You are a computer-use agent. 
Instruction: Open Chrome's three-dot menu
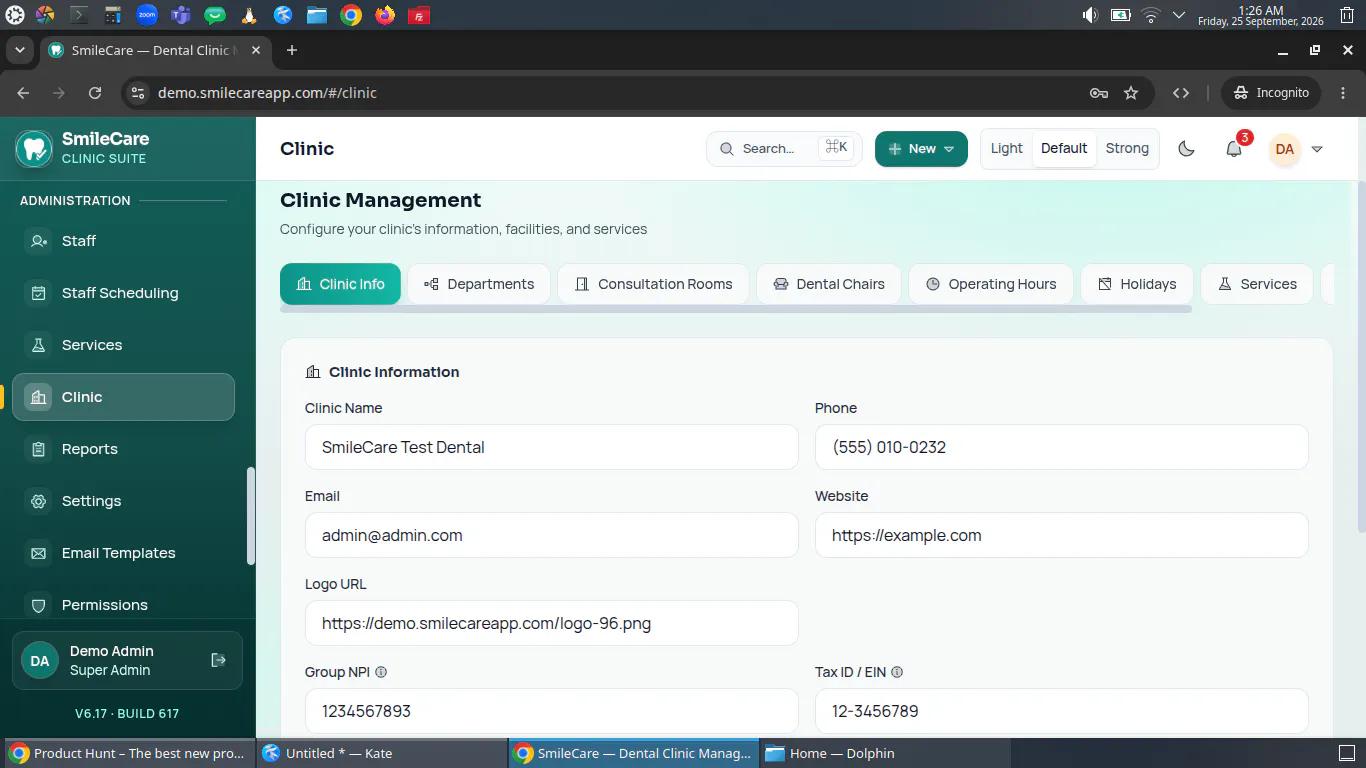pyautogui.click(x=1343, y=93)
